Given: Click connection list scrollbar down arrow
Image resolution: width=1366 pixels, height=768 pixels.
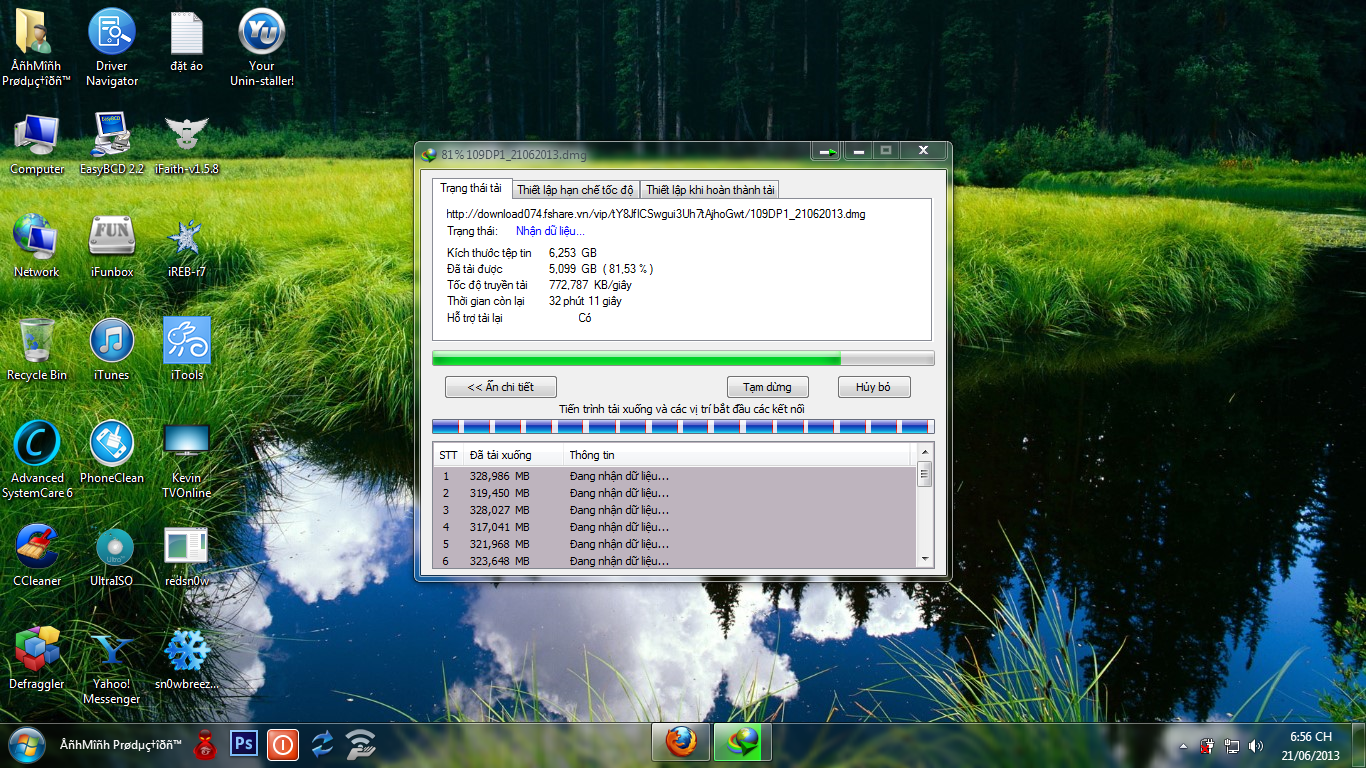Looking at the screenshot, I should coord(925,559).
